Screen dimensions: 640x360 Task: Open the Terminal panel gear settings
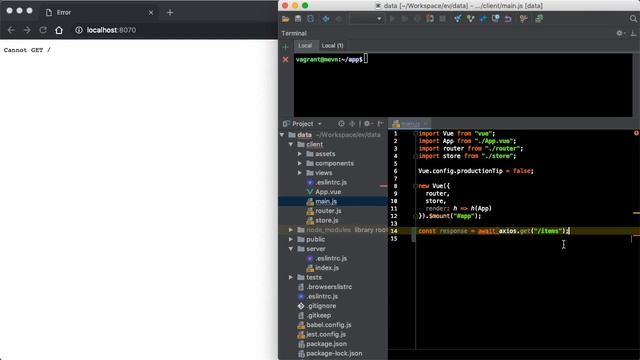pyautogui.click(x=620, y=33)
